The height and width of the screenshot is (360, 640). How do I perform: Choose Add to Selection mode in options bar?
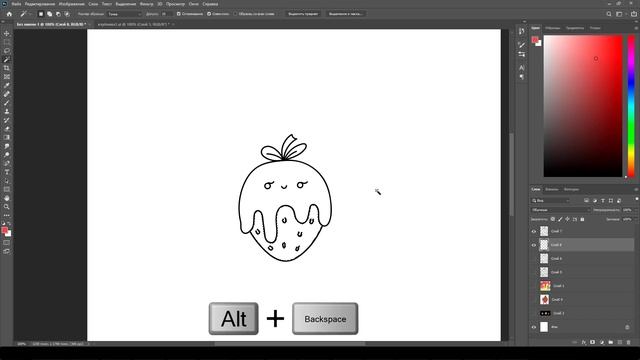coord(49,14)
